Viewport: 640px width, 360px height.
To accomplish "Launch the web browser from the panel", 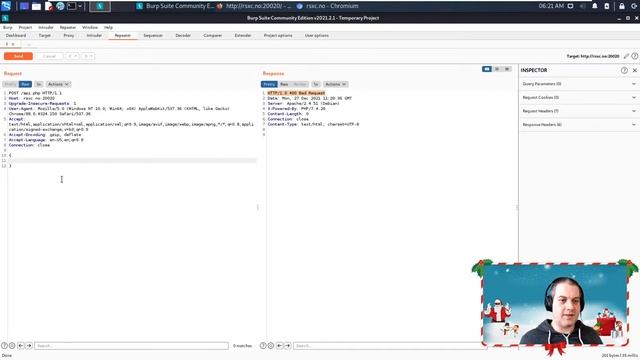I will pos(60,6).
